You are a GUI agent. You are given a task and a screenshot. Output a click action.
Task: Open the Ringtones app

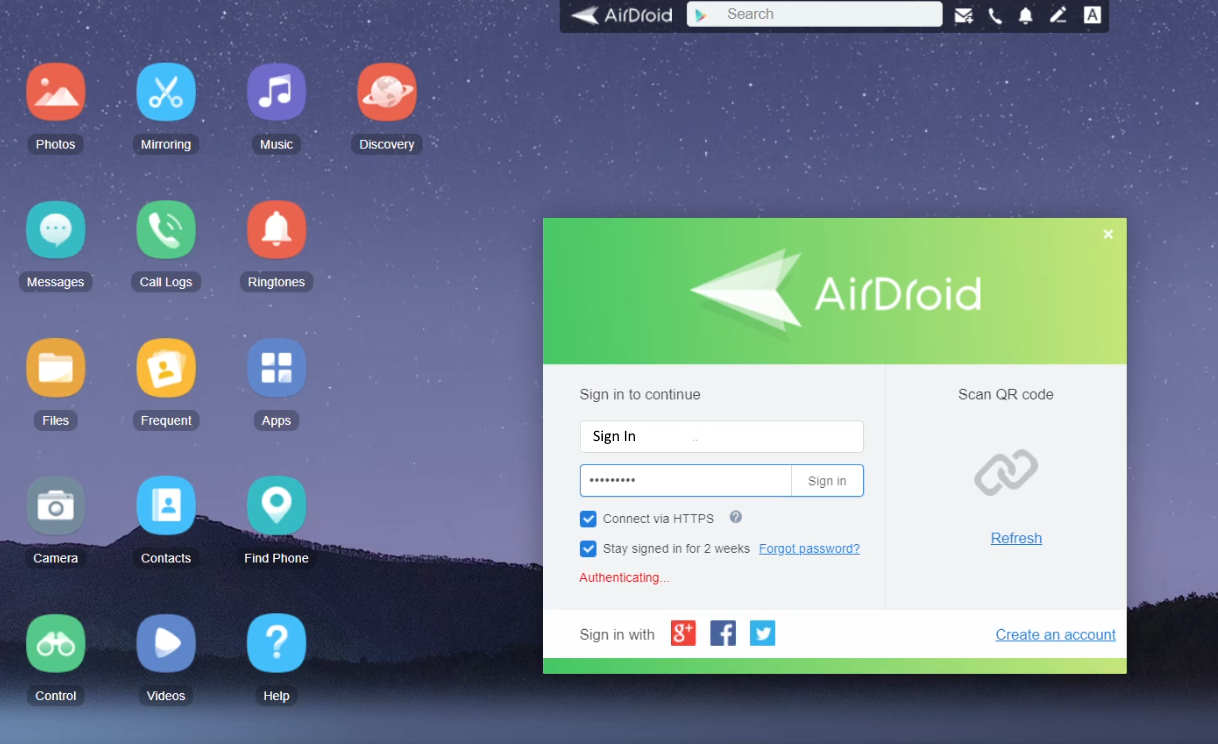[x=276, y=229]
